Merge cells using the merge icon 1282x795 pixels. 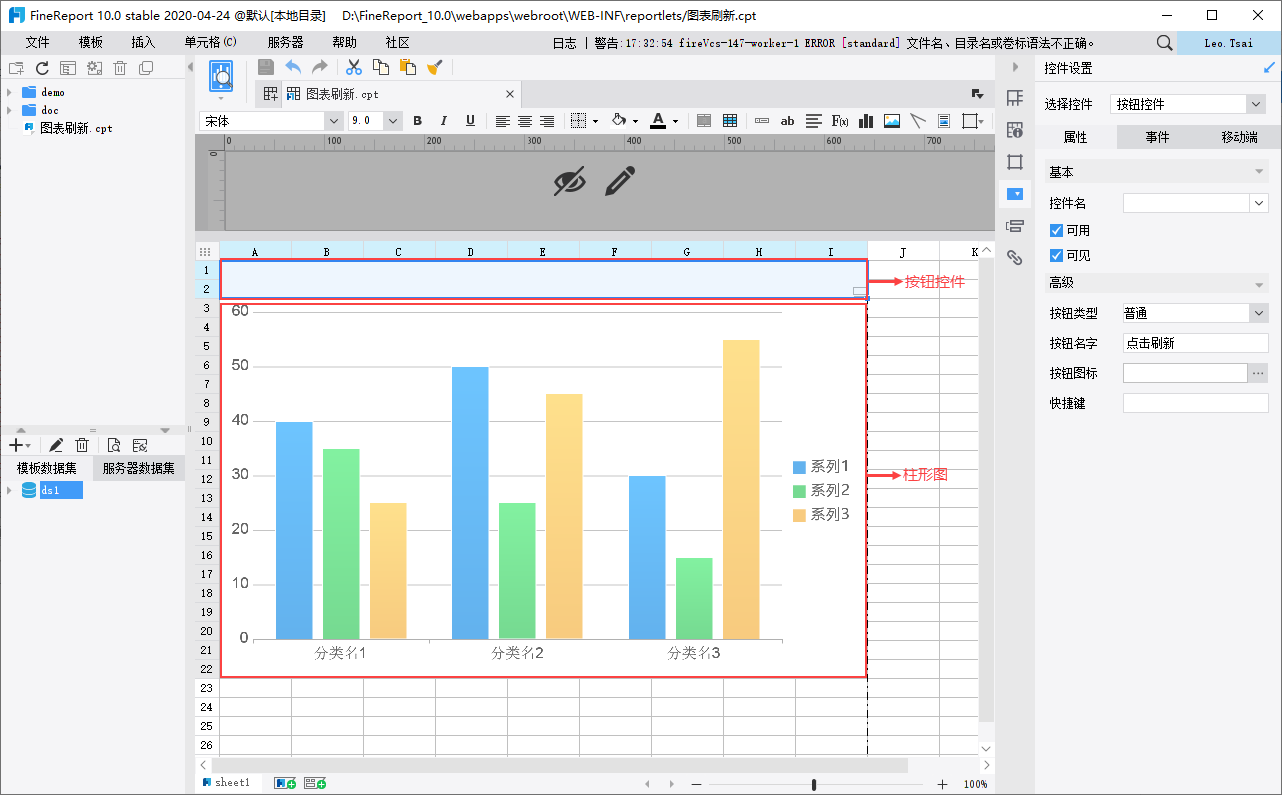tap(704, 121)
